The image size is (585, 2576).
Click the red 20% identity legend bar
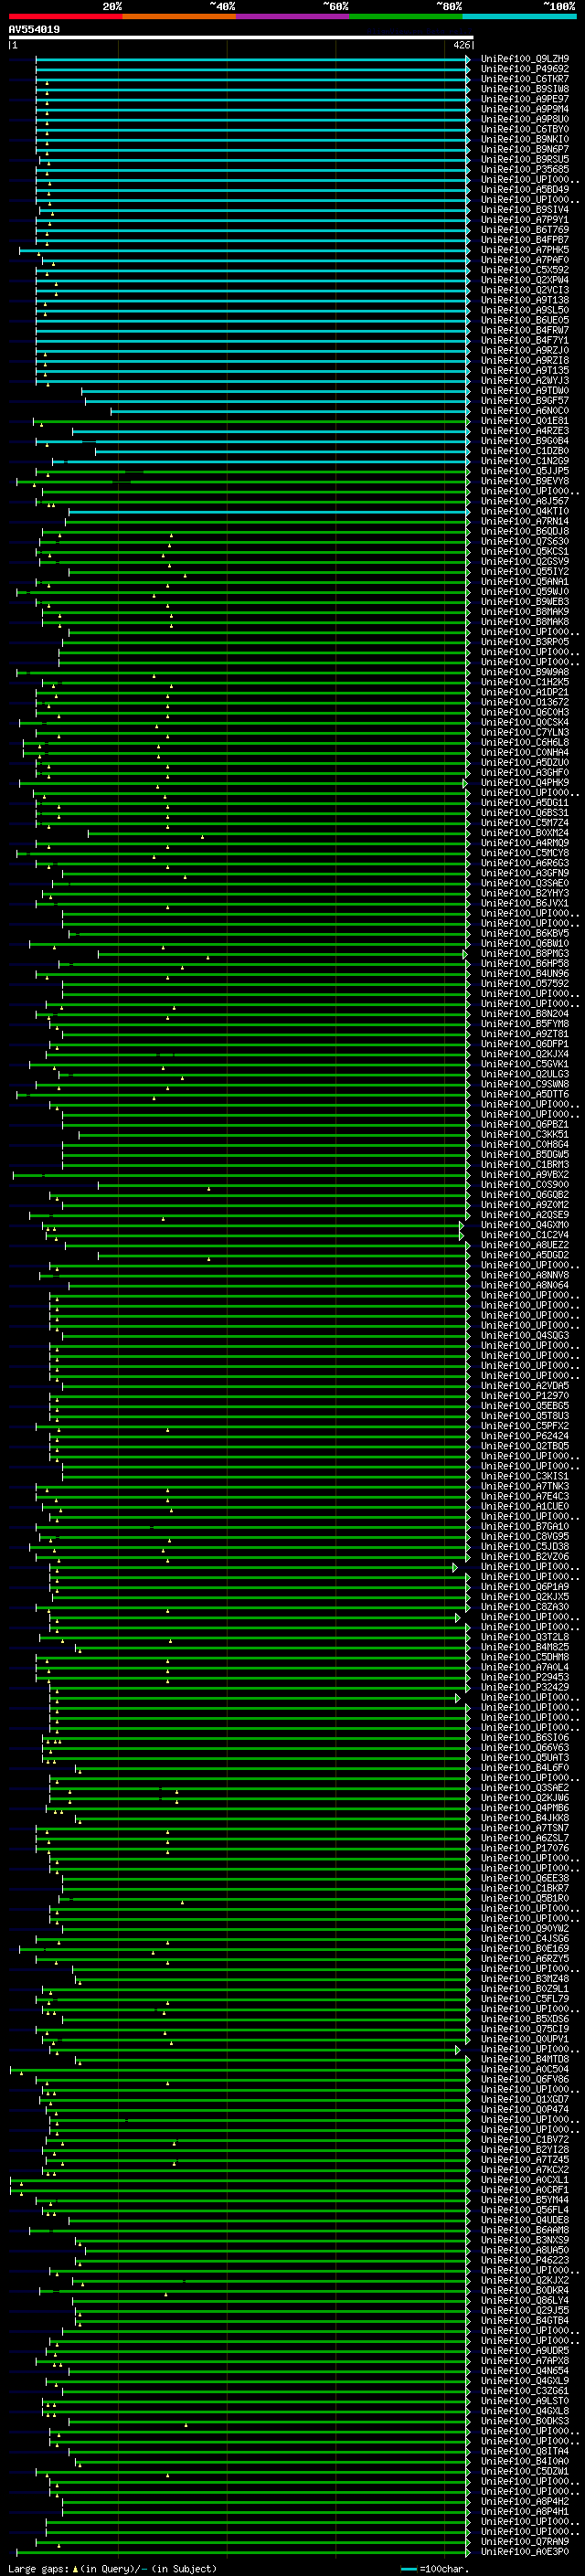pyautogui.click(x=65, y=16)
